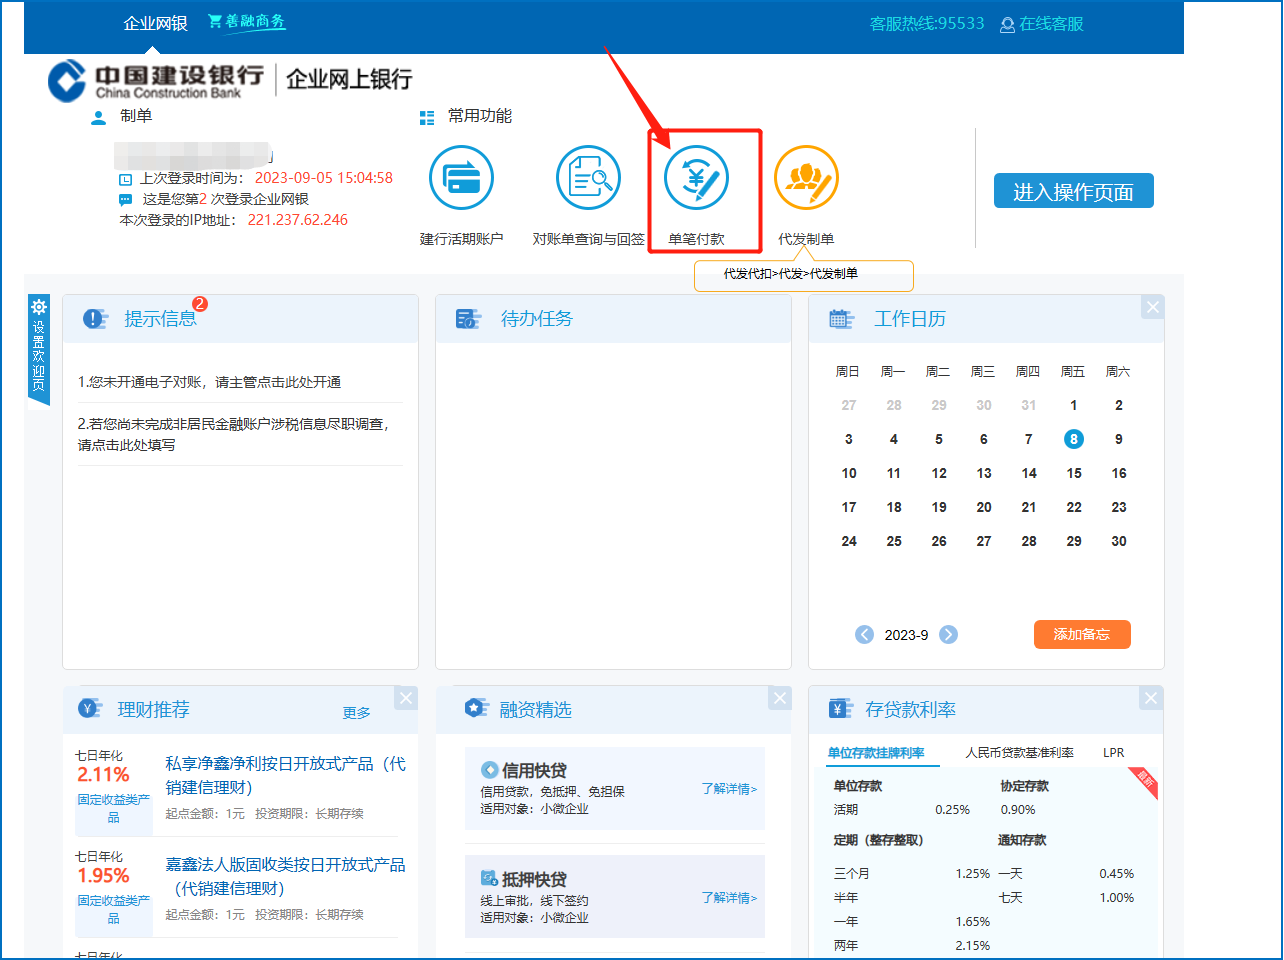Open the 单笔付款 single payment icon
The image size is (1284, 960).
coord(697,179)
